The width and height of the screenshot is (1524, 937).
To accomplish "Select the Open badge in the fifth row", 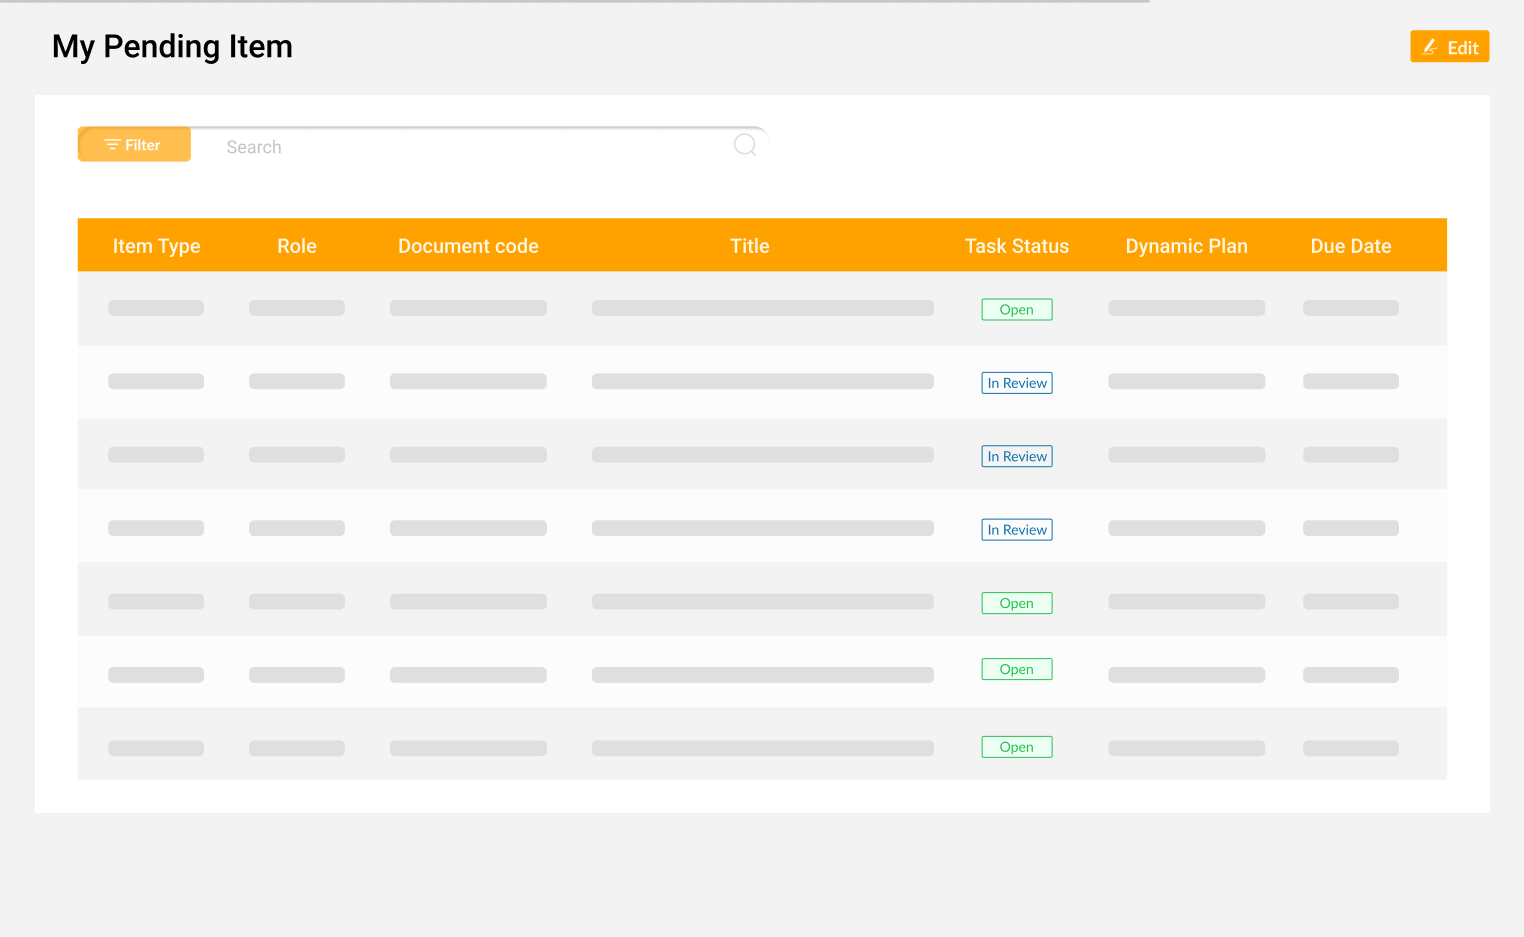I will click(1016, 603).
